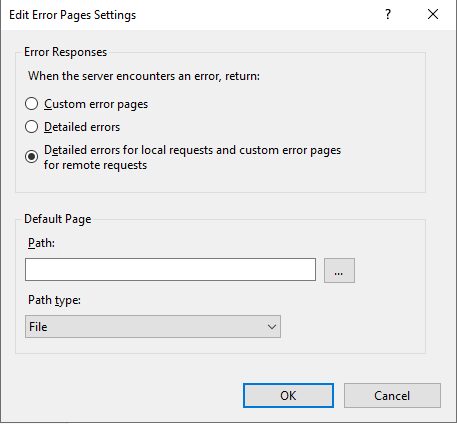This screenshot has width=457, height=424.
Task: Click the 'Custom error pages' label text
Action: [96, 104]
